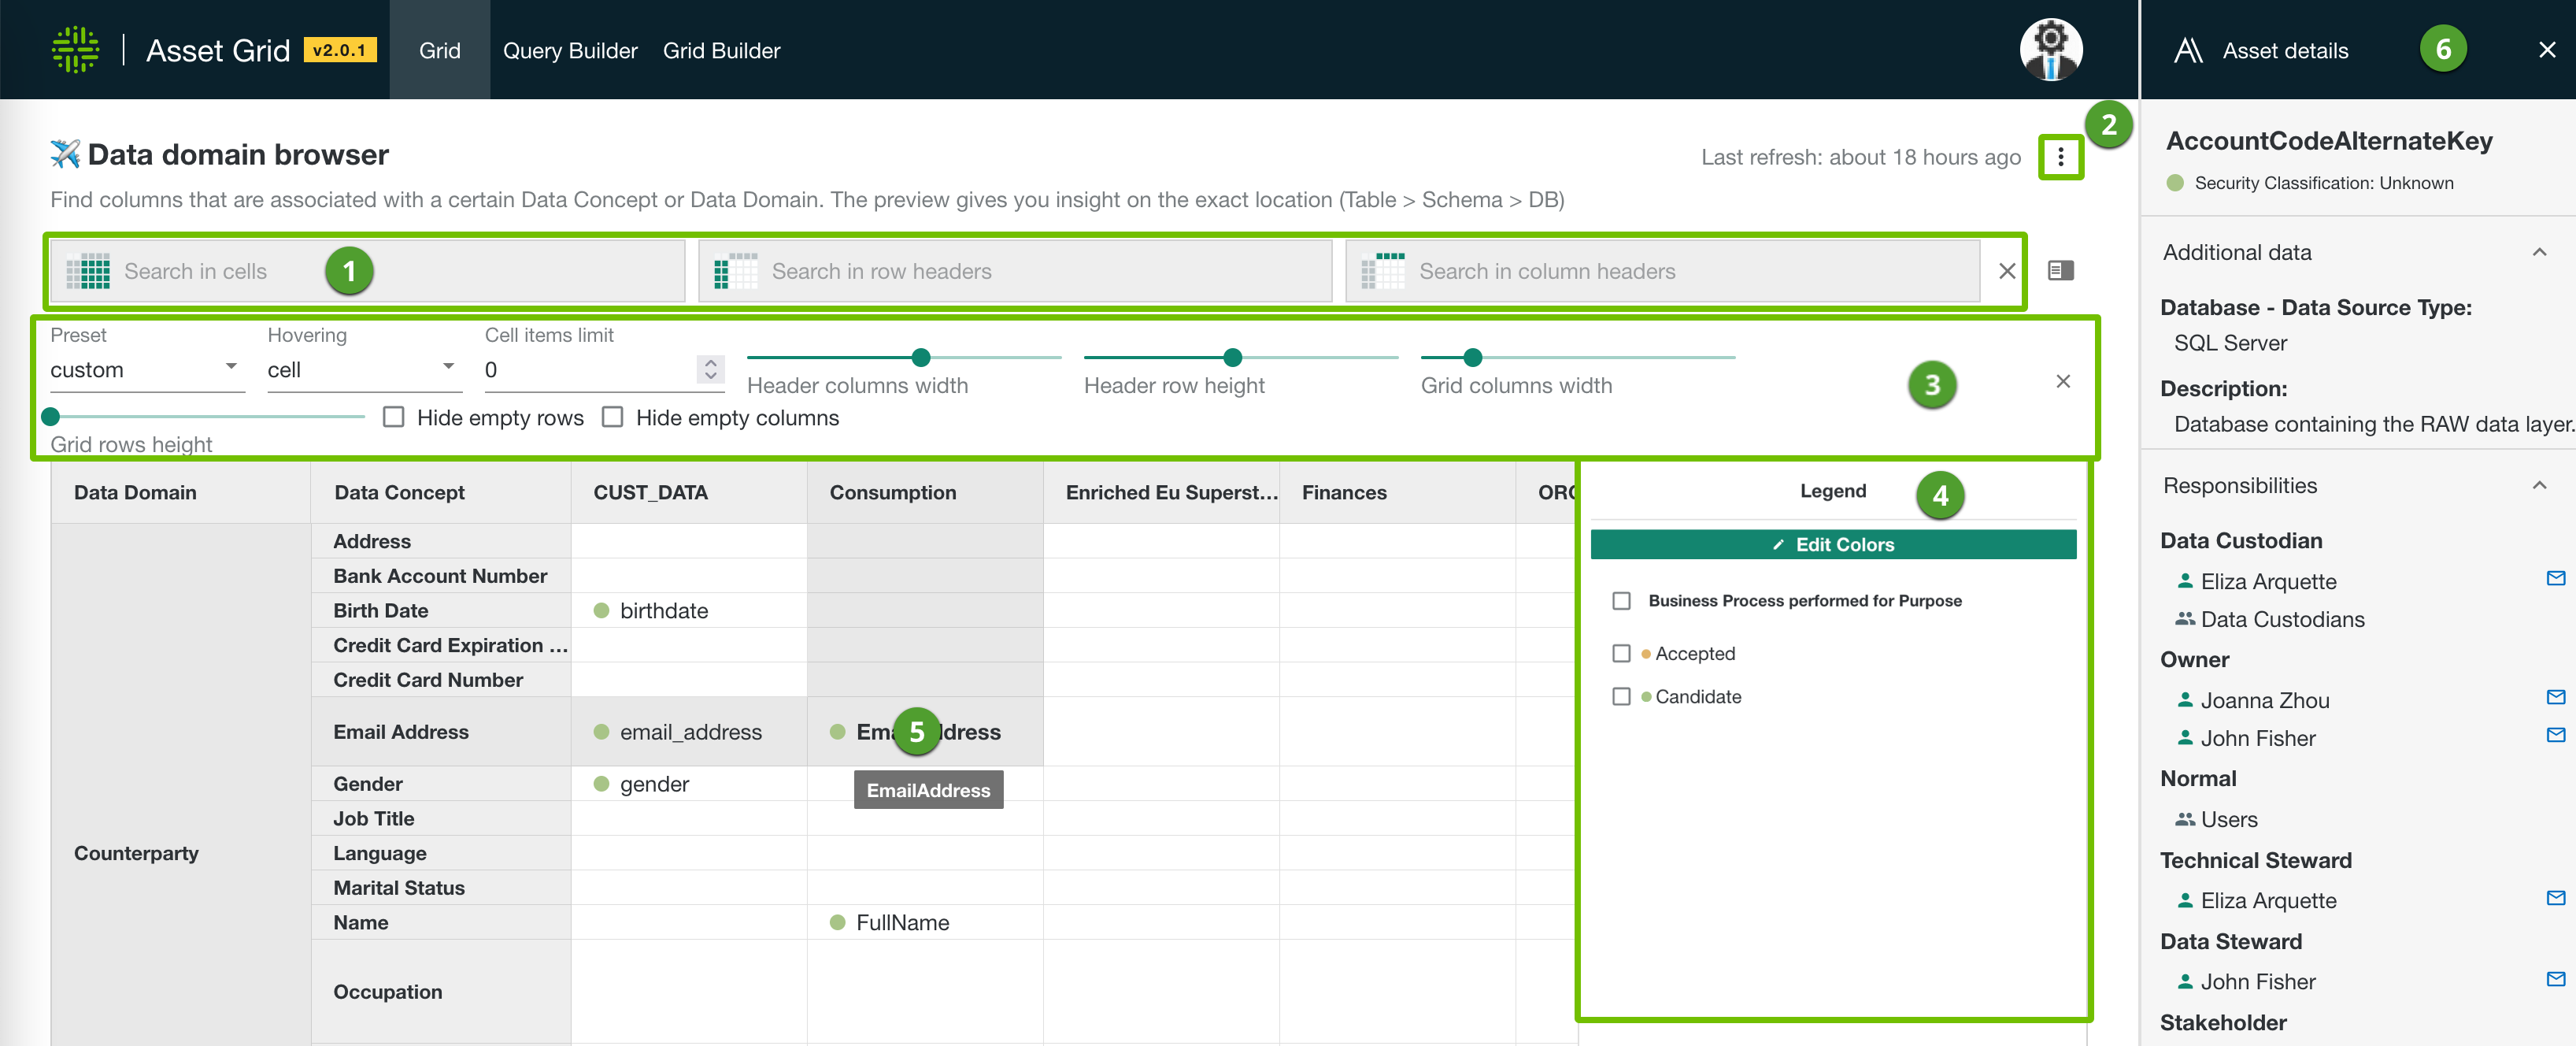Collapse the Responsibilities section

tap(2538, 486)
